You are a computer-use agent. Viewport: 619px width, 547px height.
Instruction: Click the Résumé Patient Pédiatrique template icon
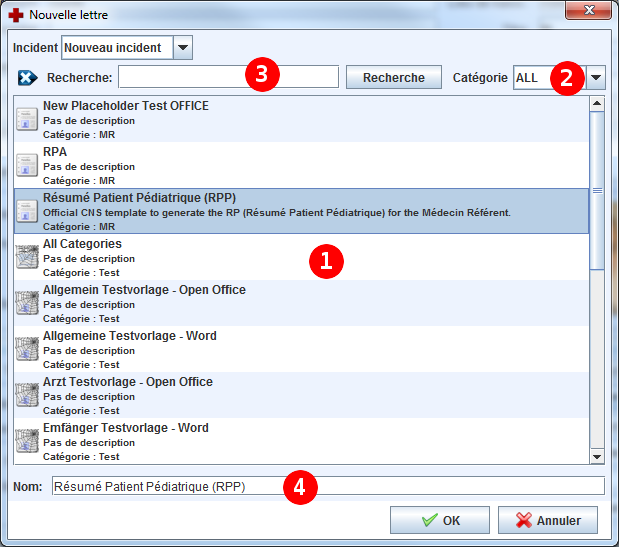click(x=27, y=212)
